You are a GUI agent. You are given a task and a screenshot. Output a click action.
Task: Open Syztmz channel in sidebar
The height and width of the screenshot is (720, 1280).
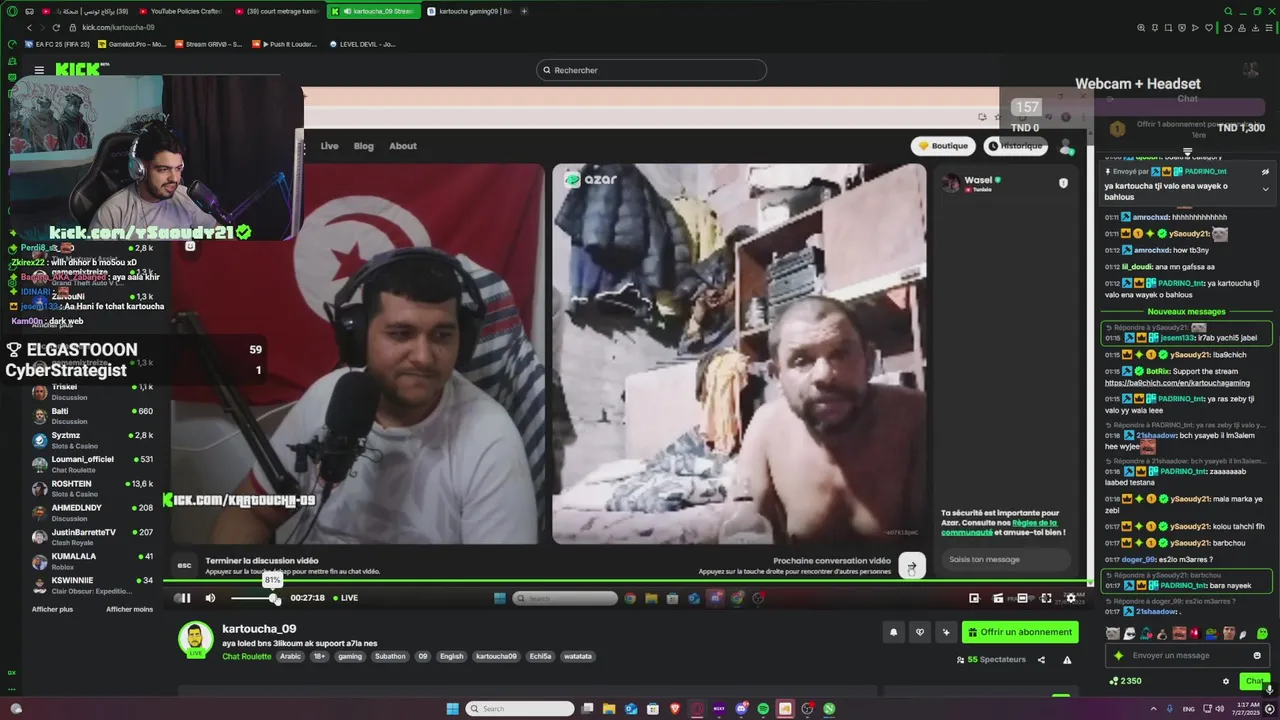tap(92, 440)
